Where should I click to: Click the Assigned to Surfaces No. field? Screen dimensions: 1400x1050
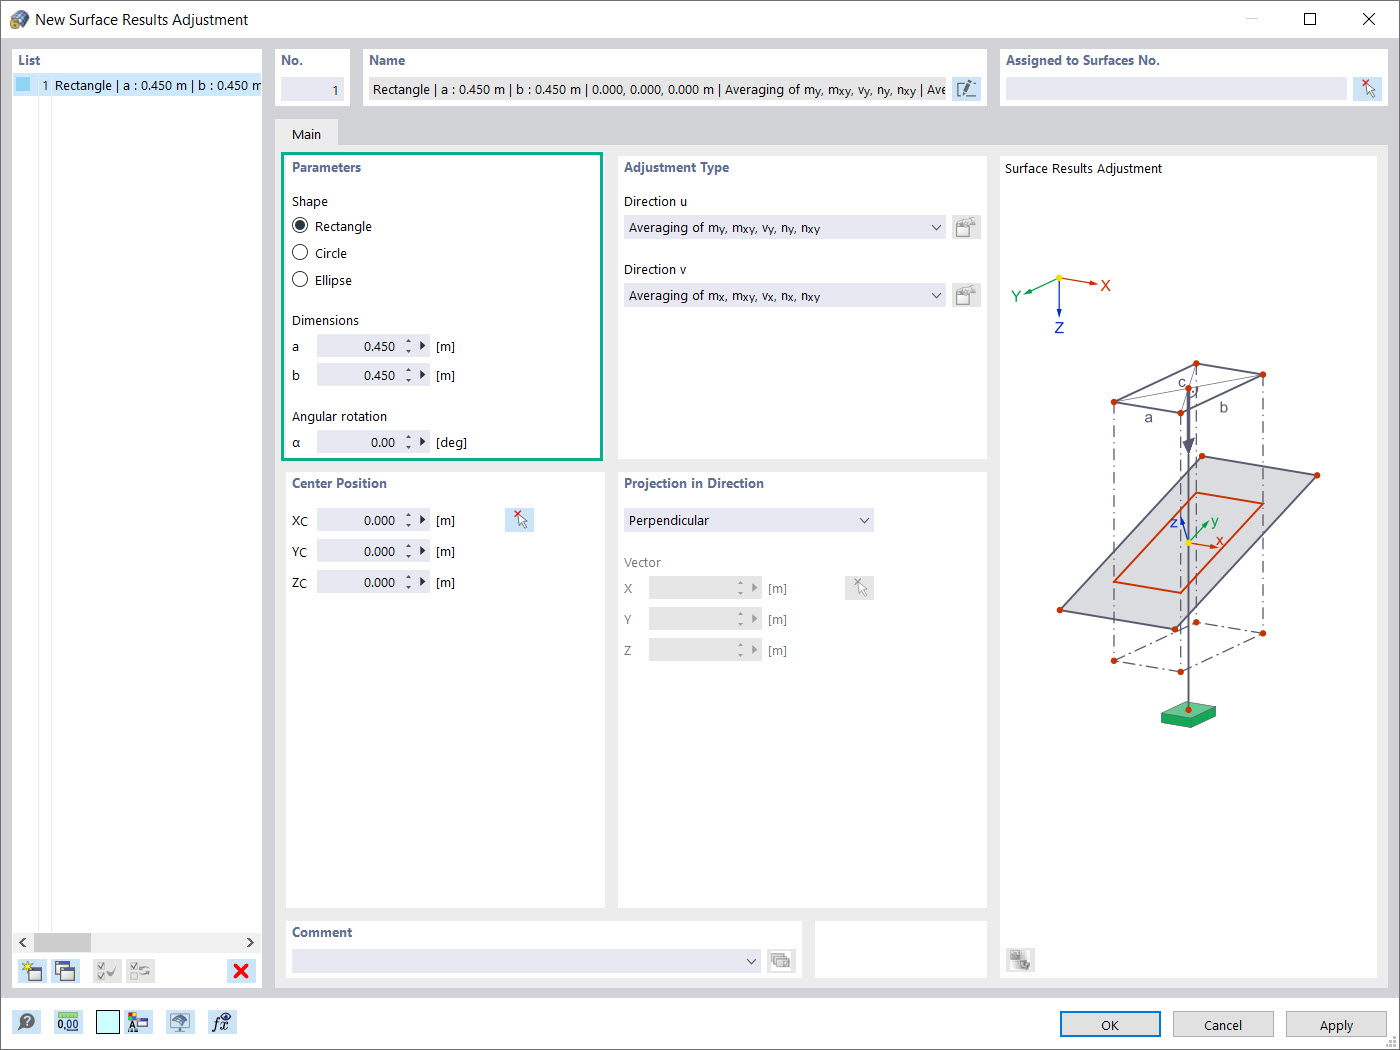click(x=1176, y=89)
